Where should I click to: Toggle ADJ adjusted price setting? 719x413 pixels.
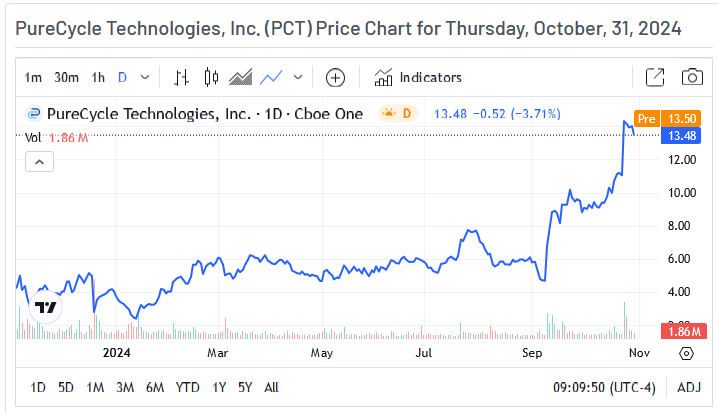point(689,387)
